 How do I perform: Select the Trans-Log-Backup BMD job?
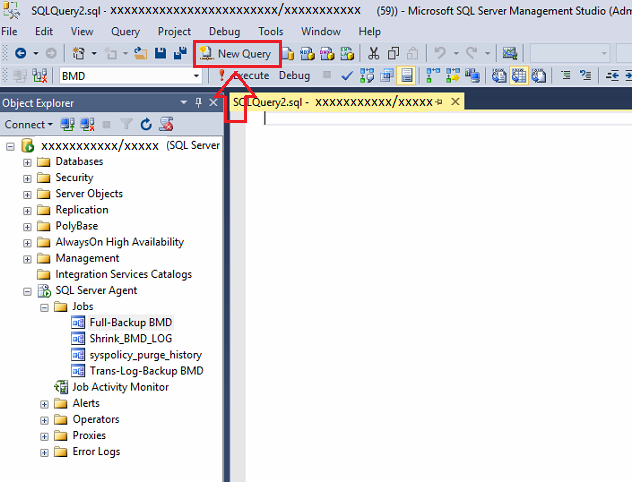pyautogui.click(x=146, y=371)
